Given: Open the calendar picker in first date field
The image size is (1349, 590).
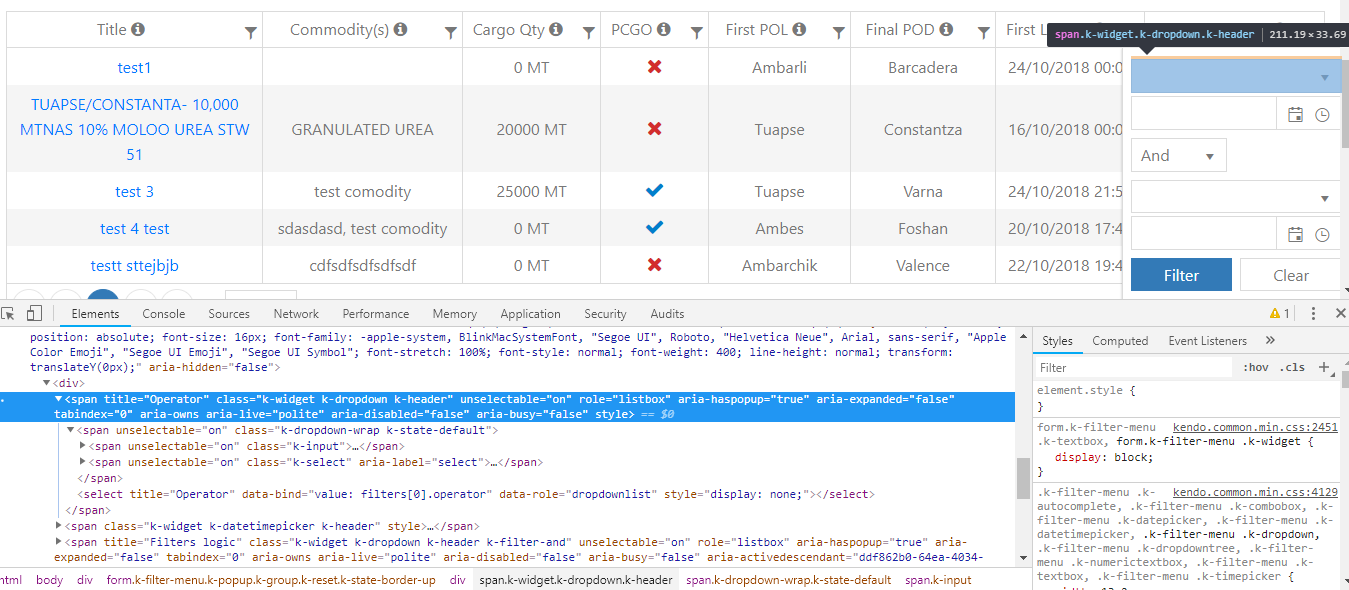Looking at the screenshot, I should pos(1295,115).
